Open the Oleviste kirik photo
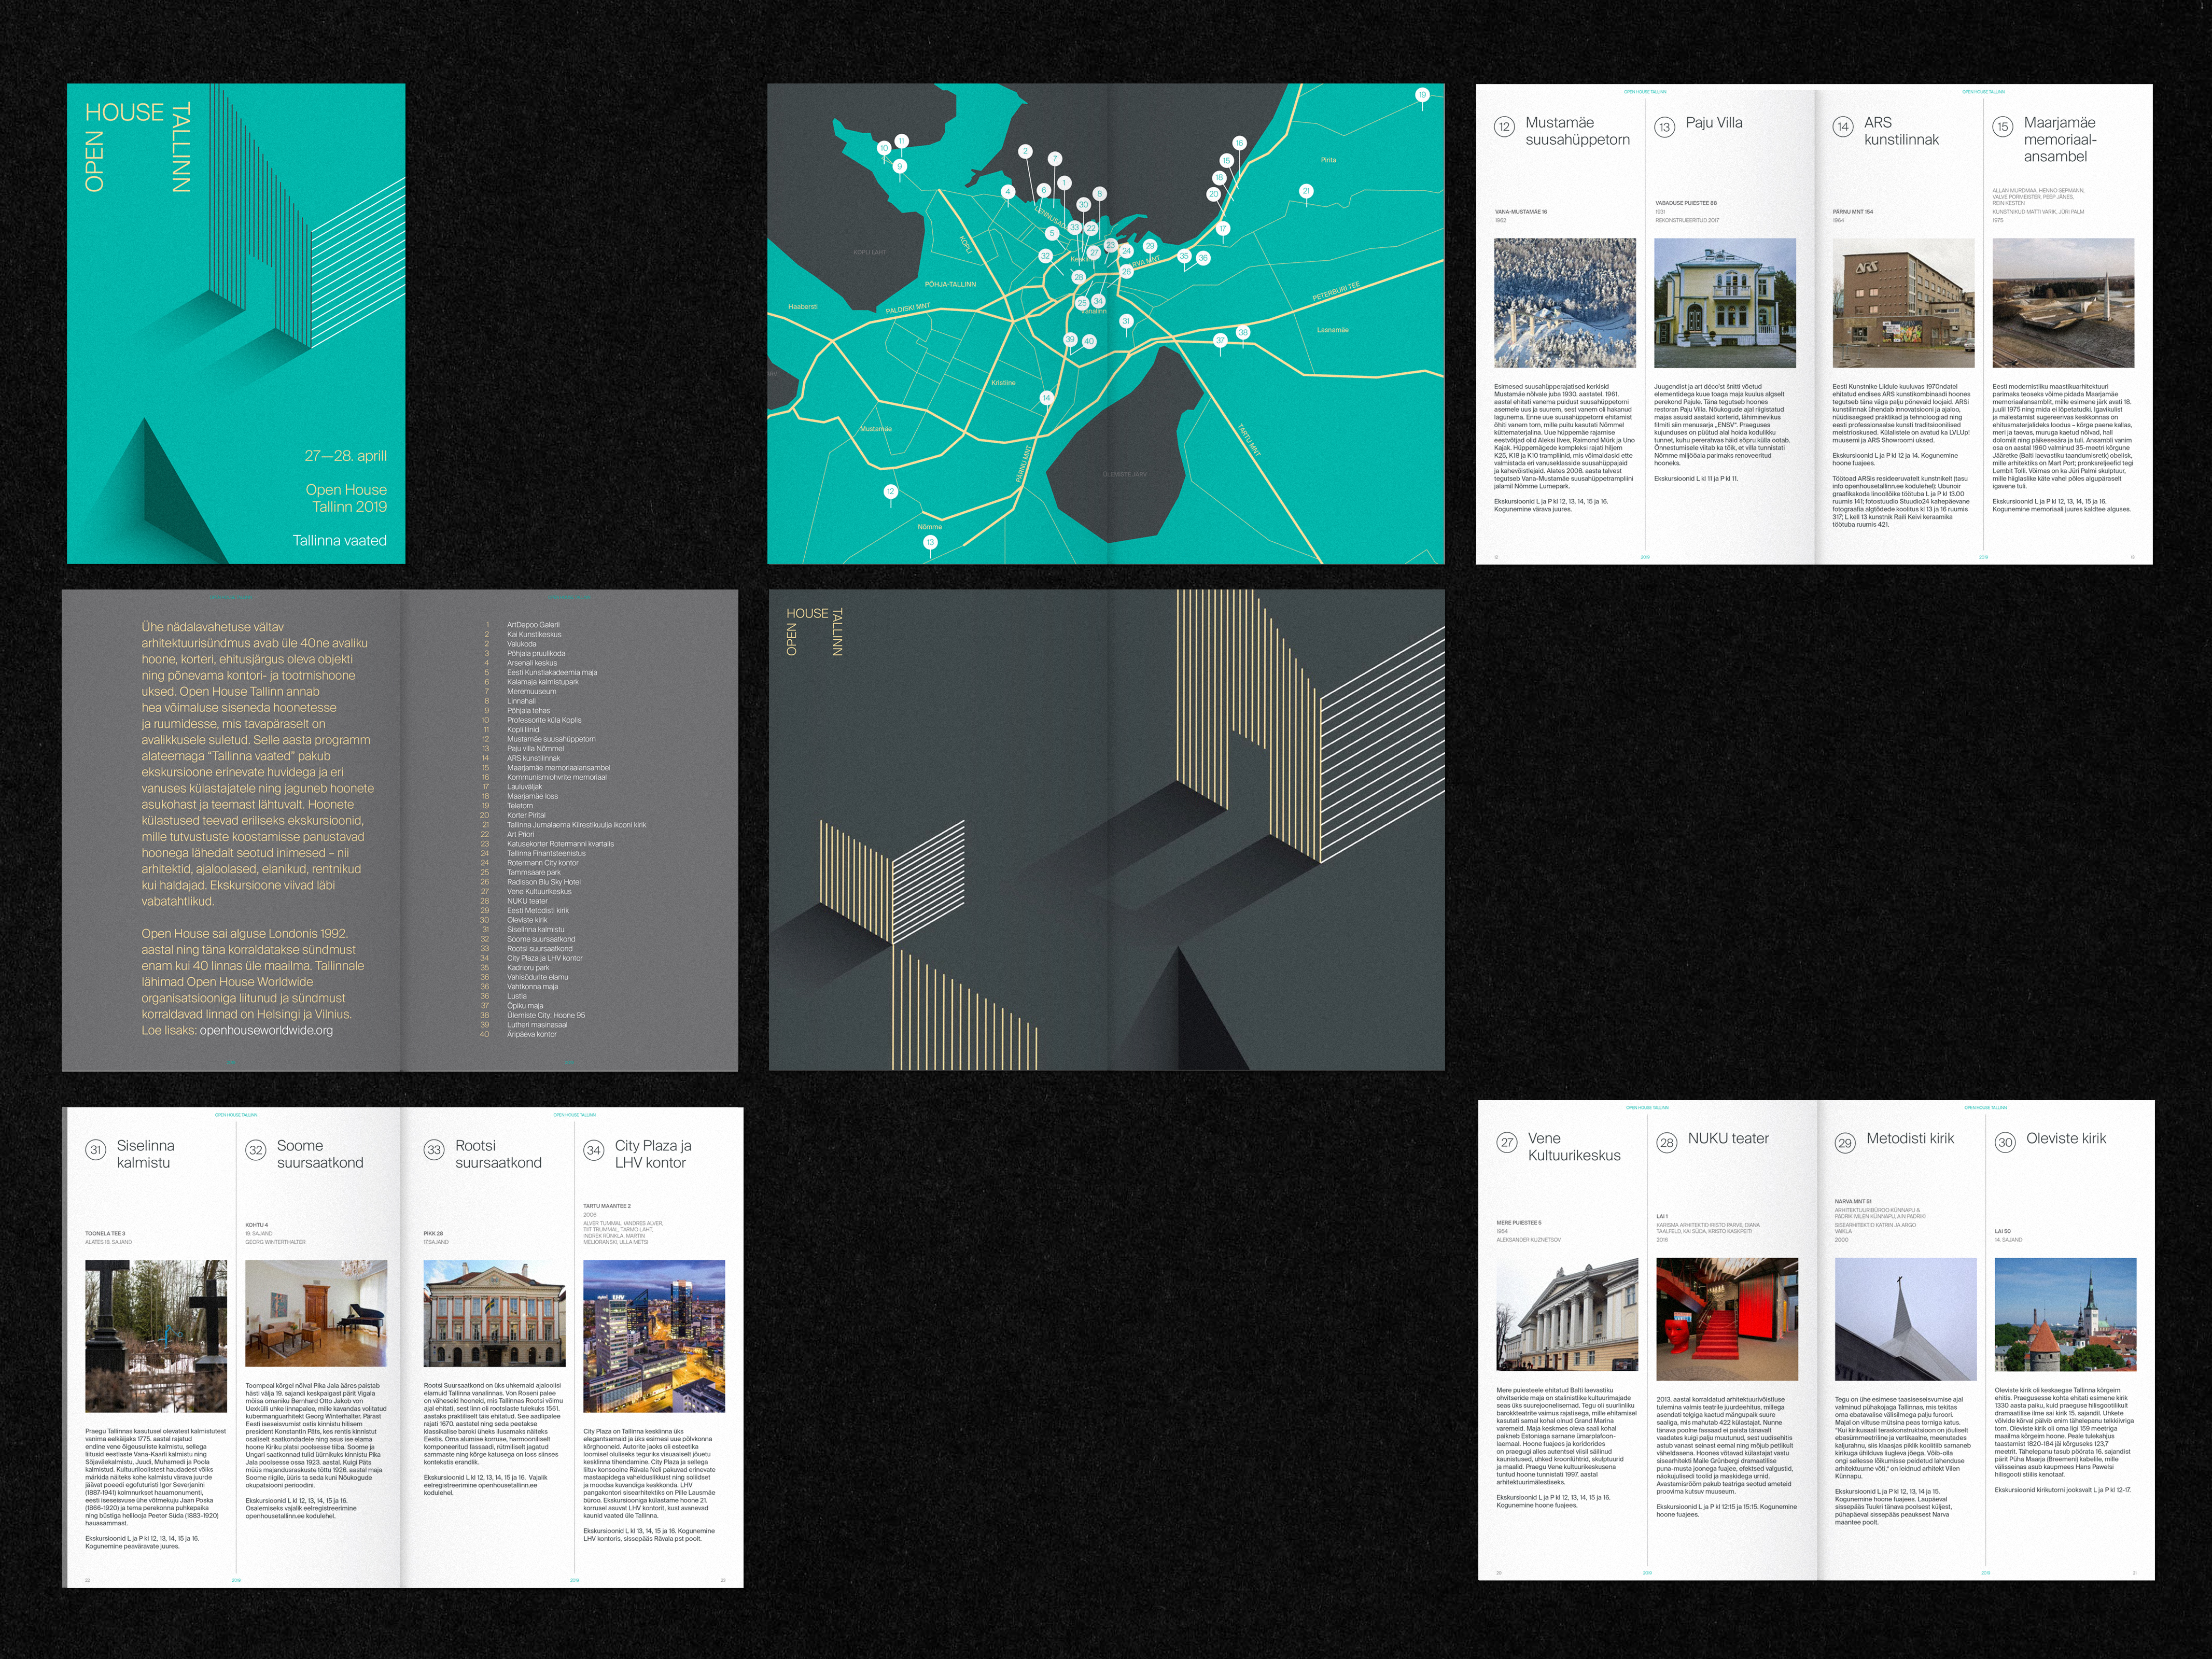The image size is (2212, 1659). 2065,1315
